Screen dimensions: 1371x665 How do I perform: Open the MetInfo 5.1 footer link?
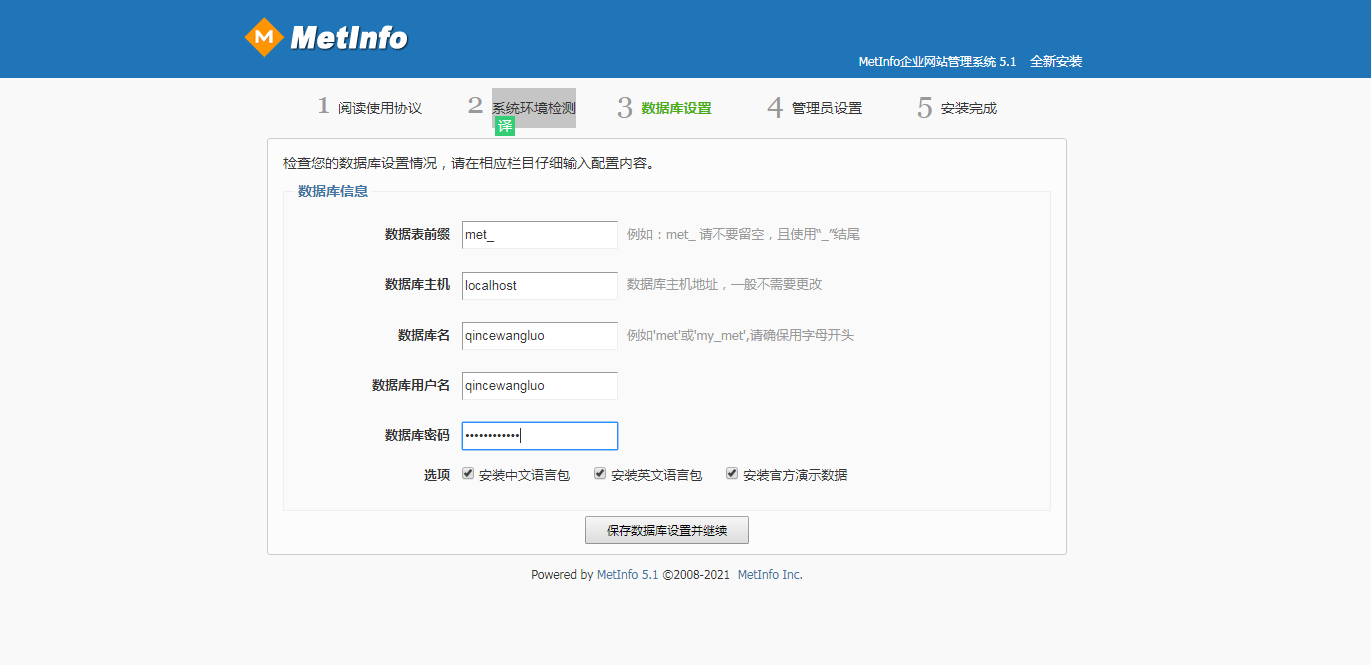628,575
